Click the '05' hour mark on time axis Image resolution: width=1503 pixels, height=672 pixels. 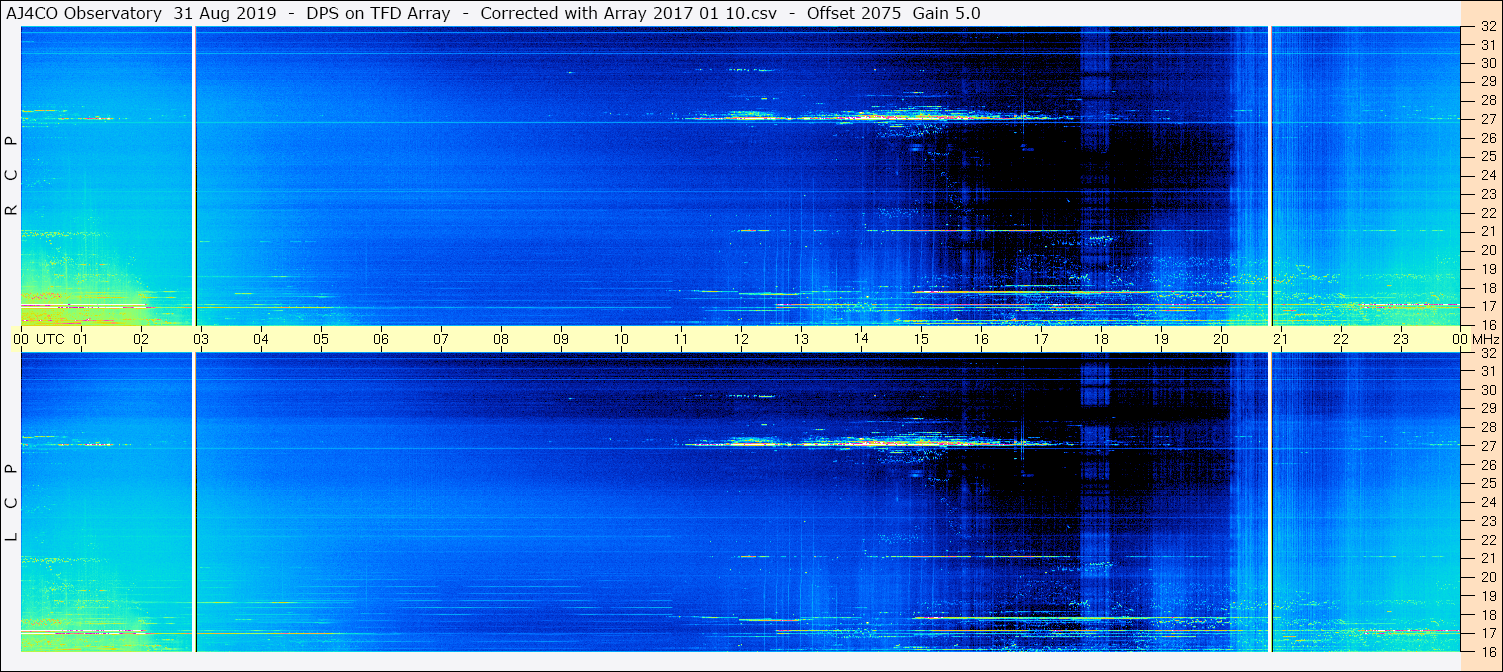(x=321, y=339)
